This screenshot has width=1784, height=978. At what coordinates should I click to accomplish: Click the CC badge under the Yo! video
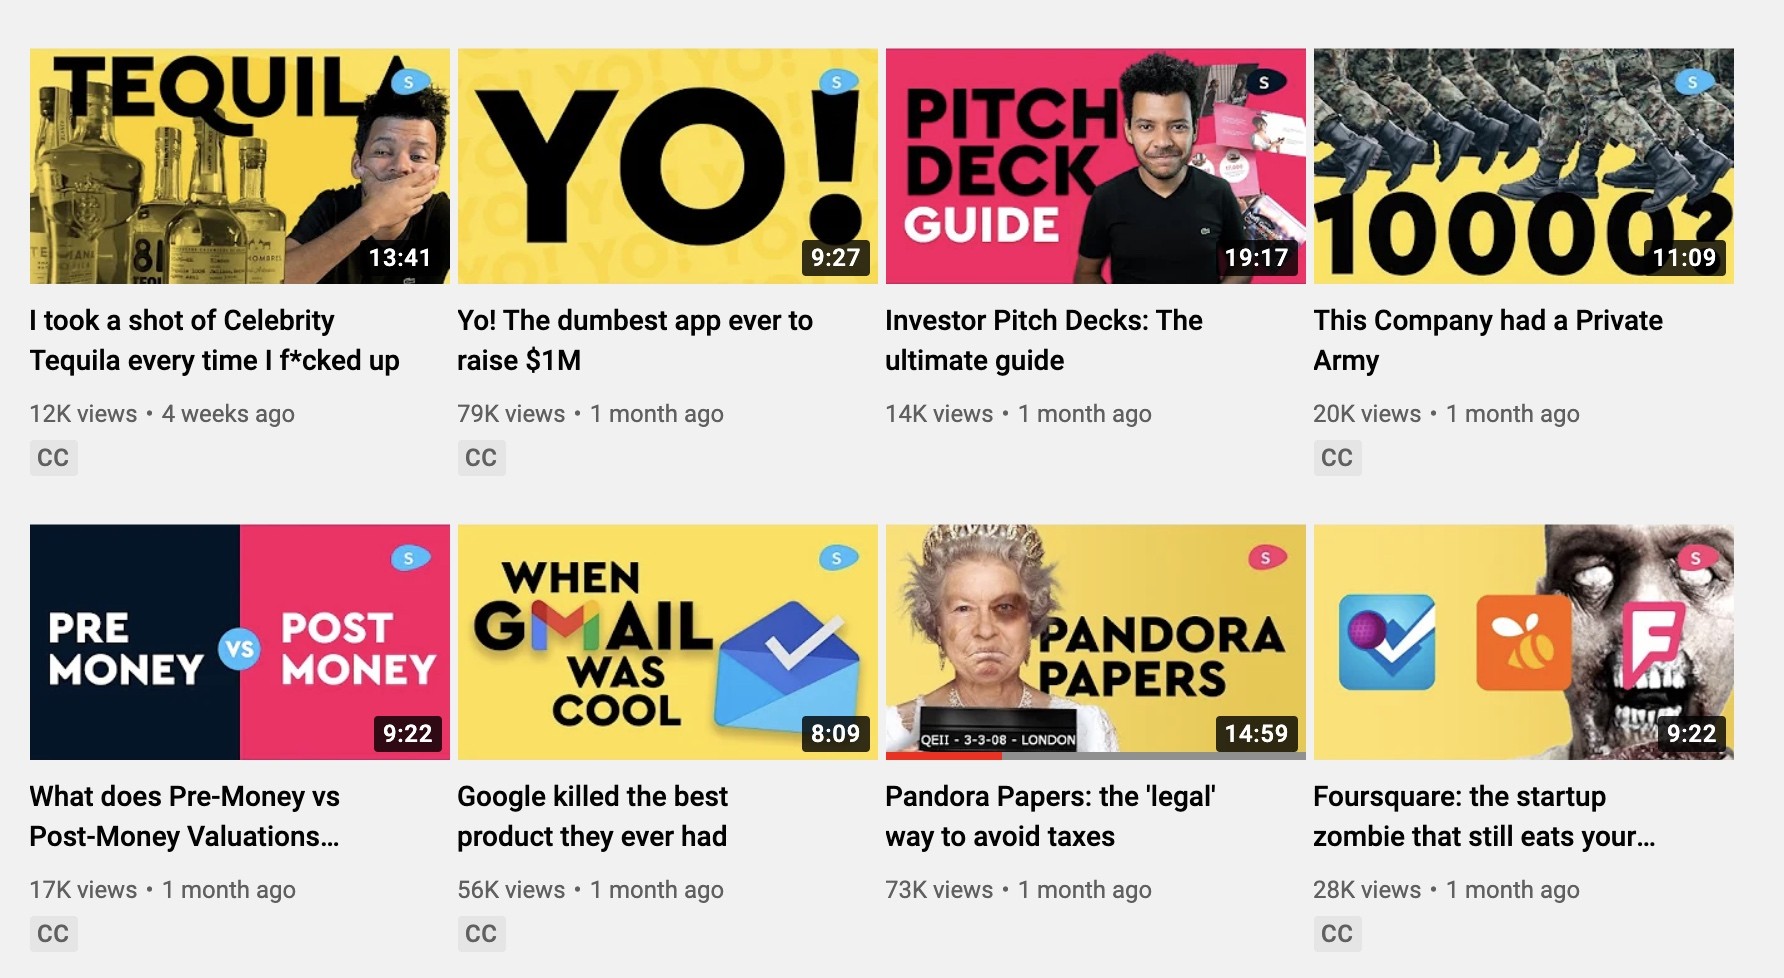coord(481,458)
